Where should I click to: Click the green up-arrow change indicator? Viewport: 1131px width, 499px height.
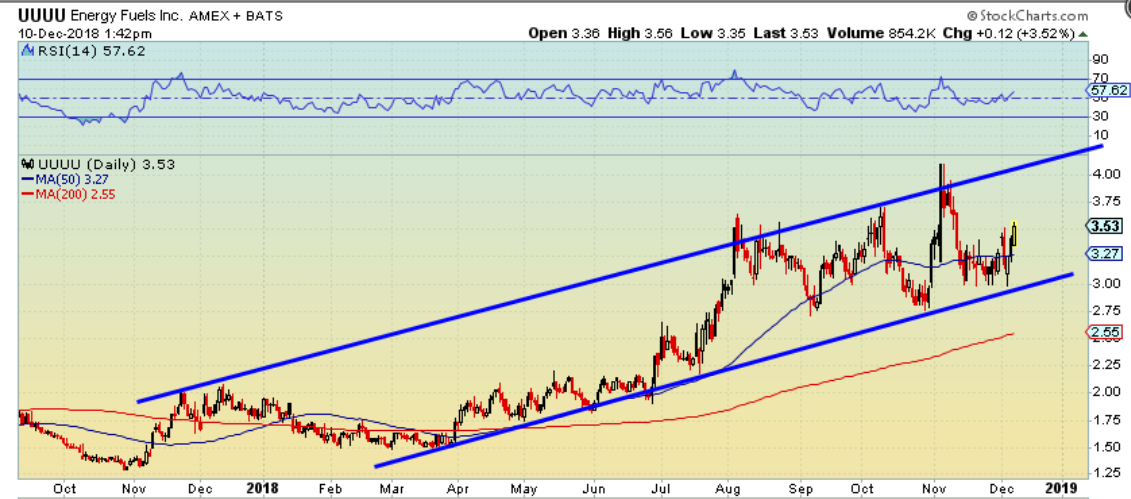pos(1083,33)
